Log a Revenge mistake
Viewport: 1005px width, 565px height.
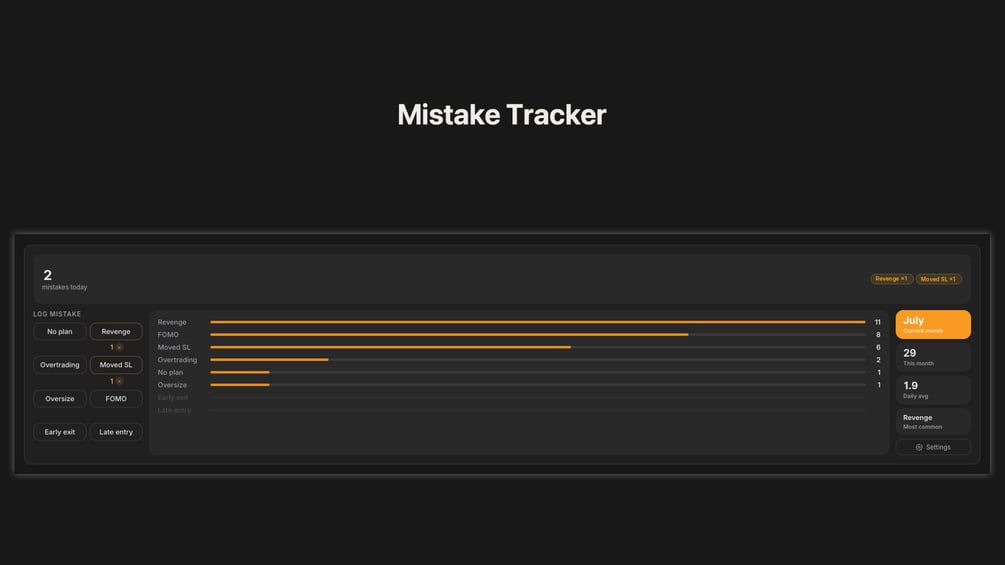[x=116, y=332]
